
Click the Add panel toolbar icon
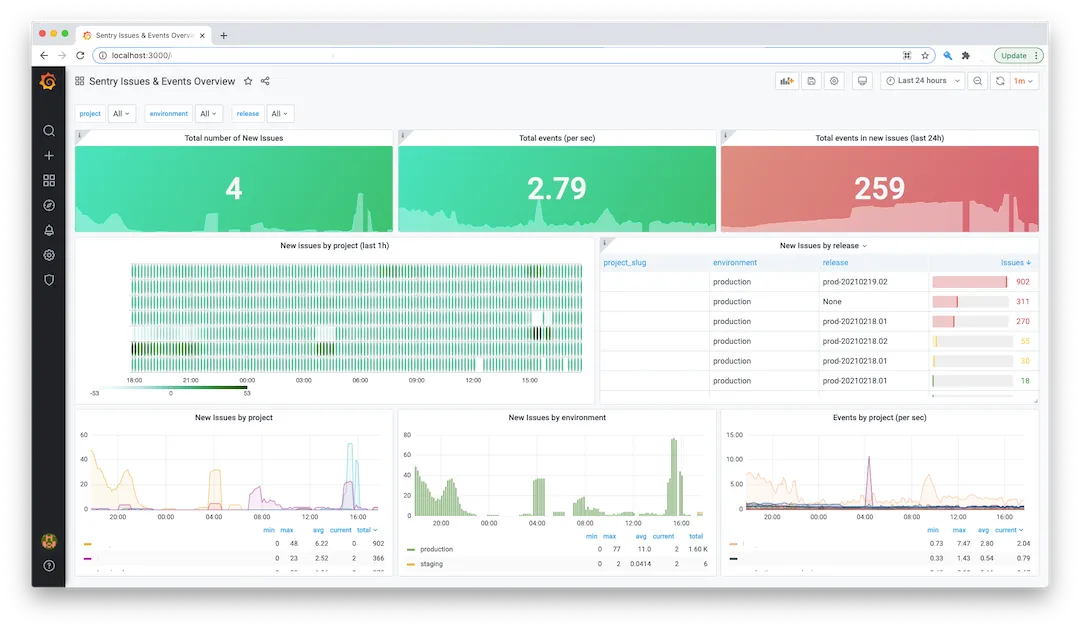[786, 81]
